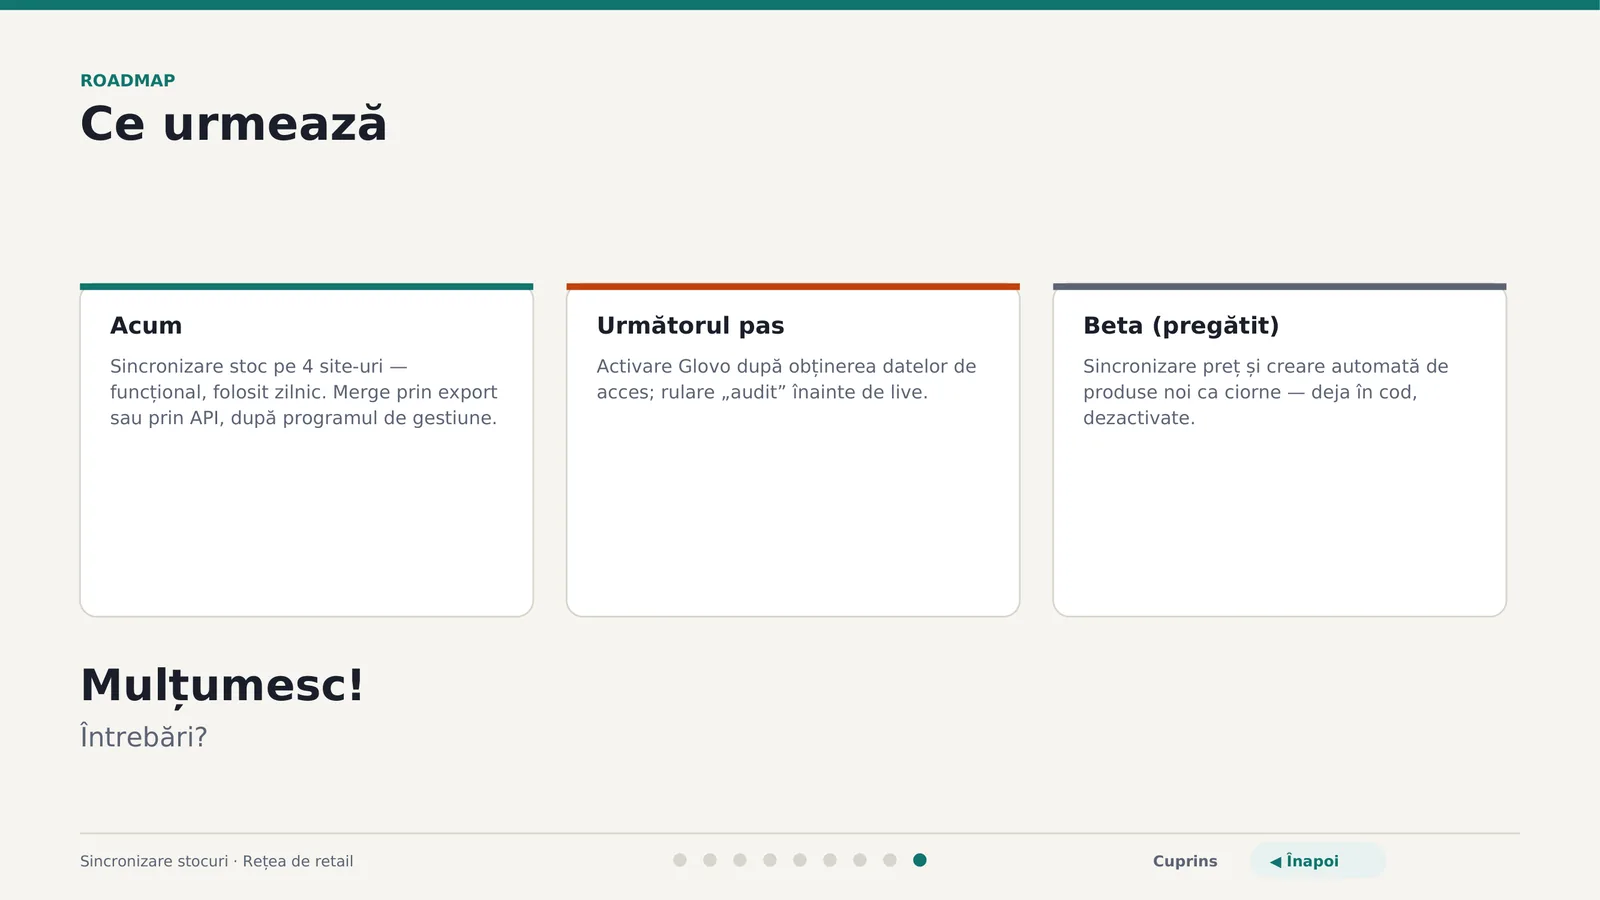Select the second slide pagination dot

tap(710, 860)
